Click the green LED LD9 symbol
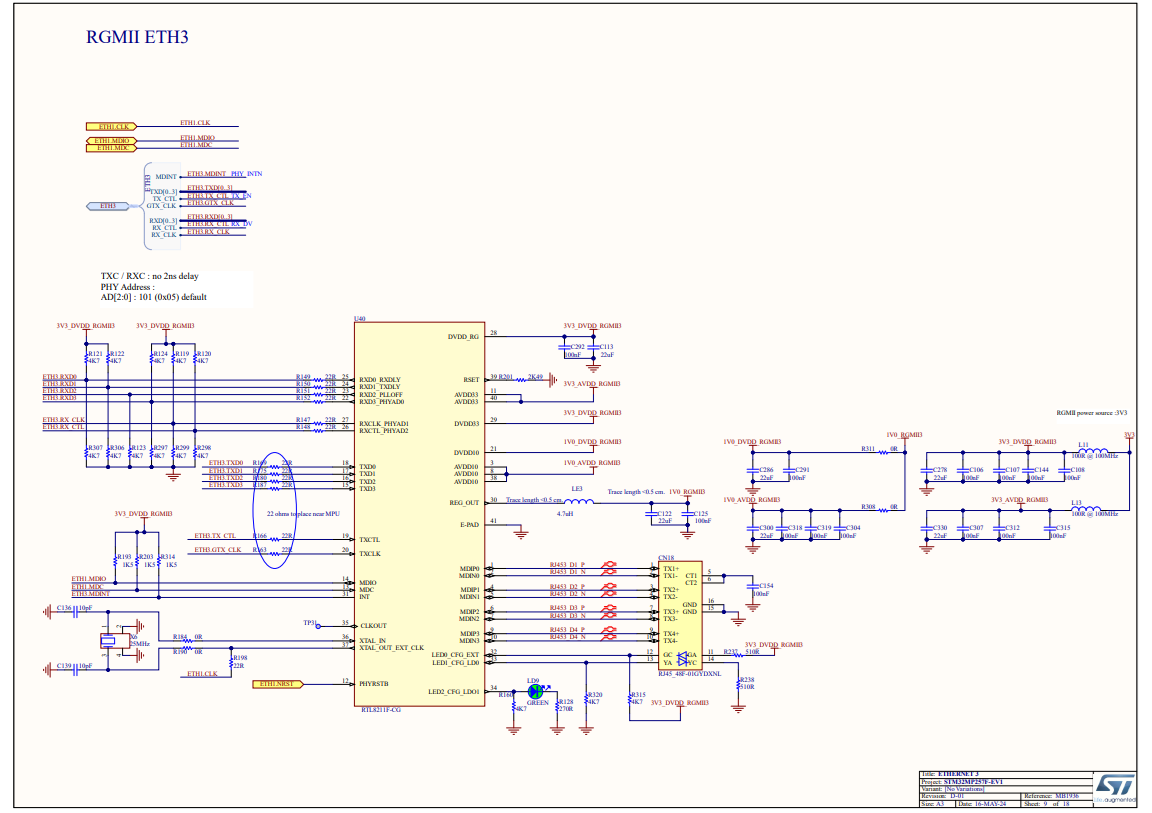The width and height of the screenshot is (1152, 813). (x=536, y=692)
